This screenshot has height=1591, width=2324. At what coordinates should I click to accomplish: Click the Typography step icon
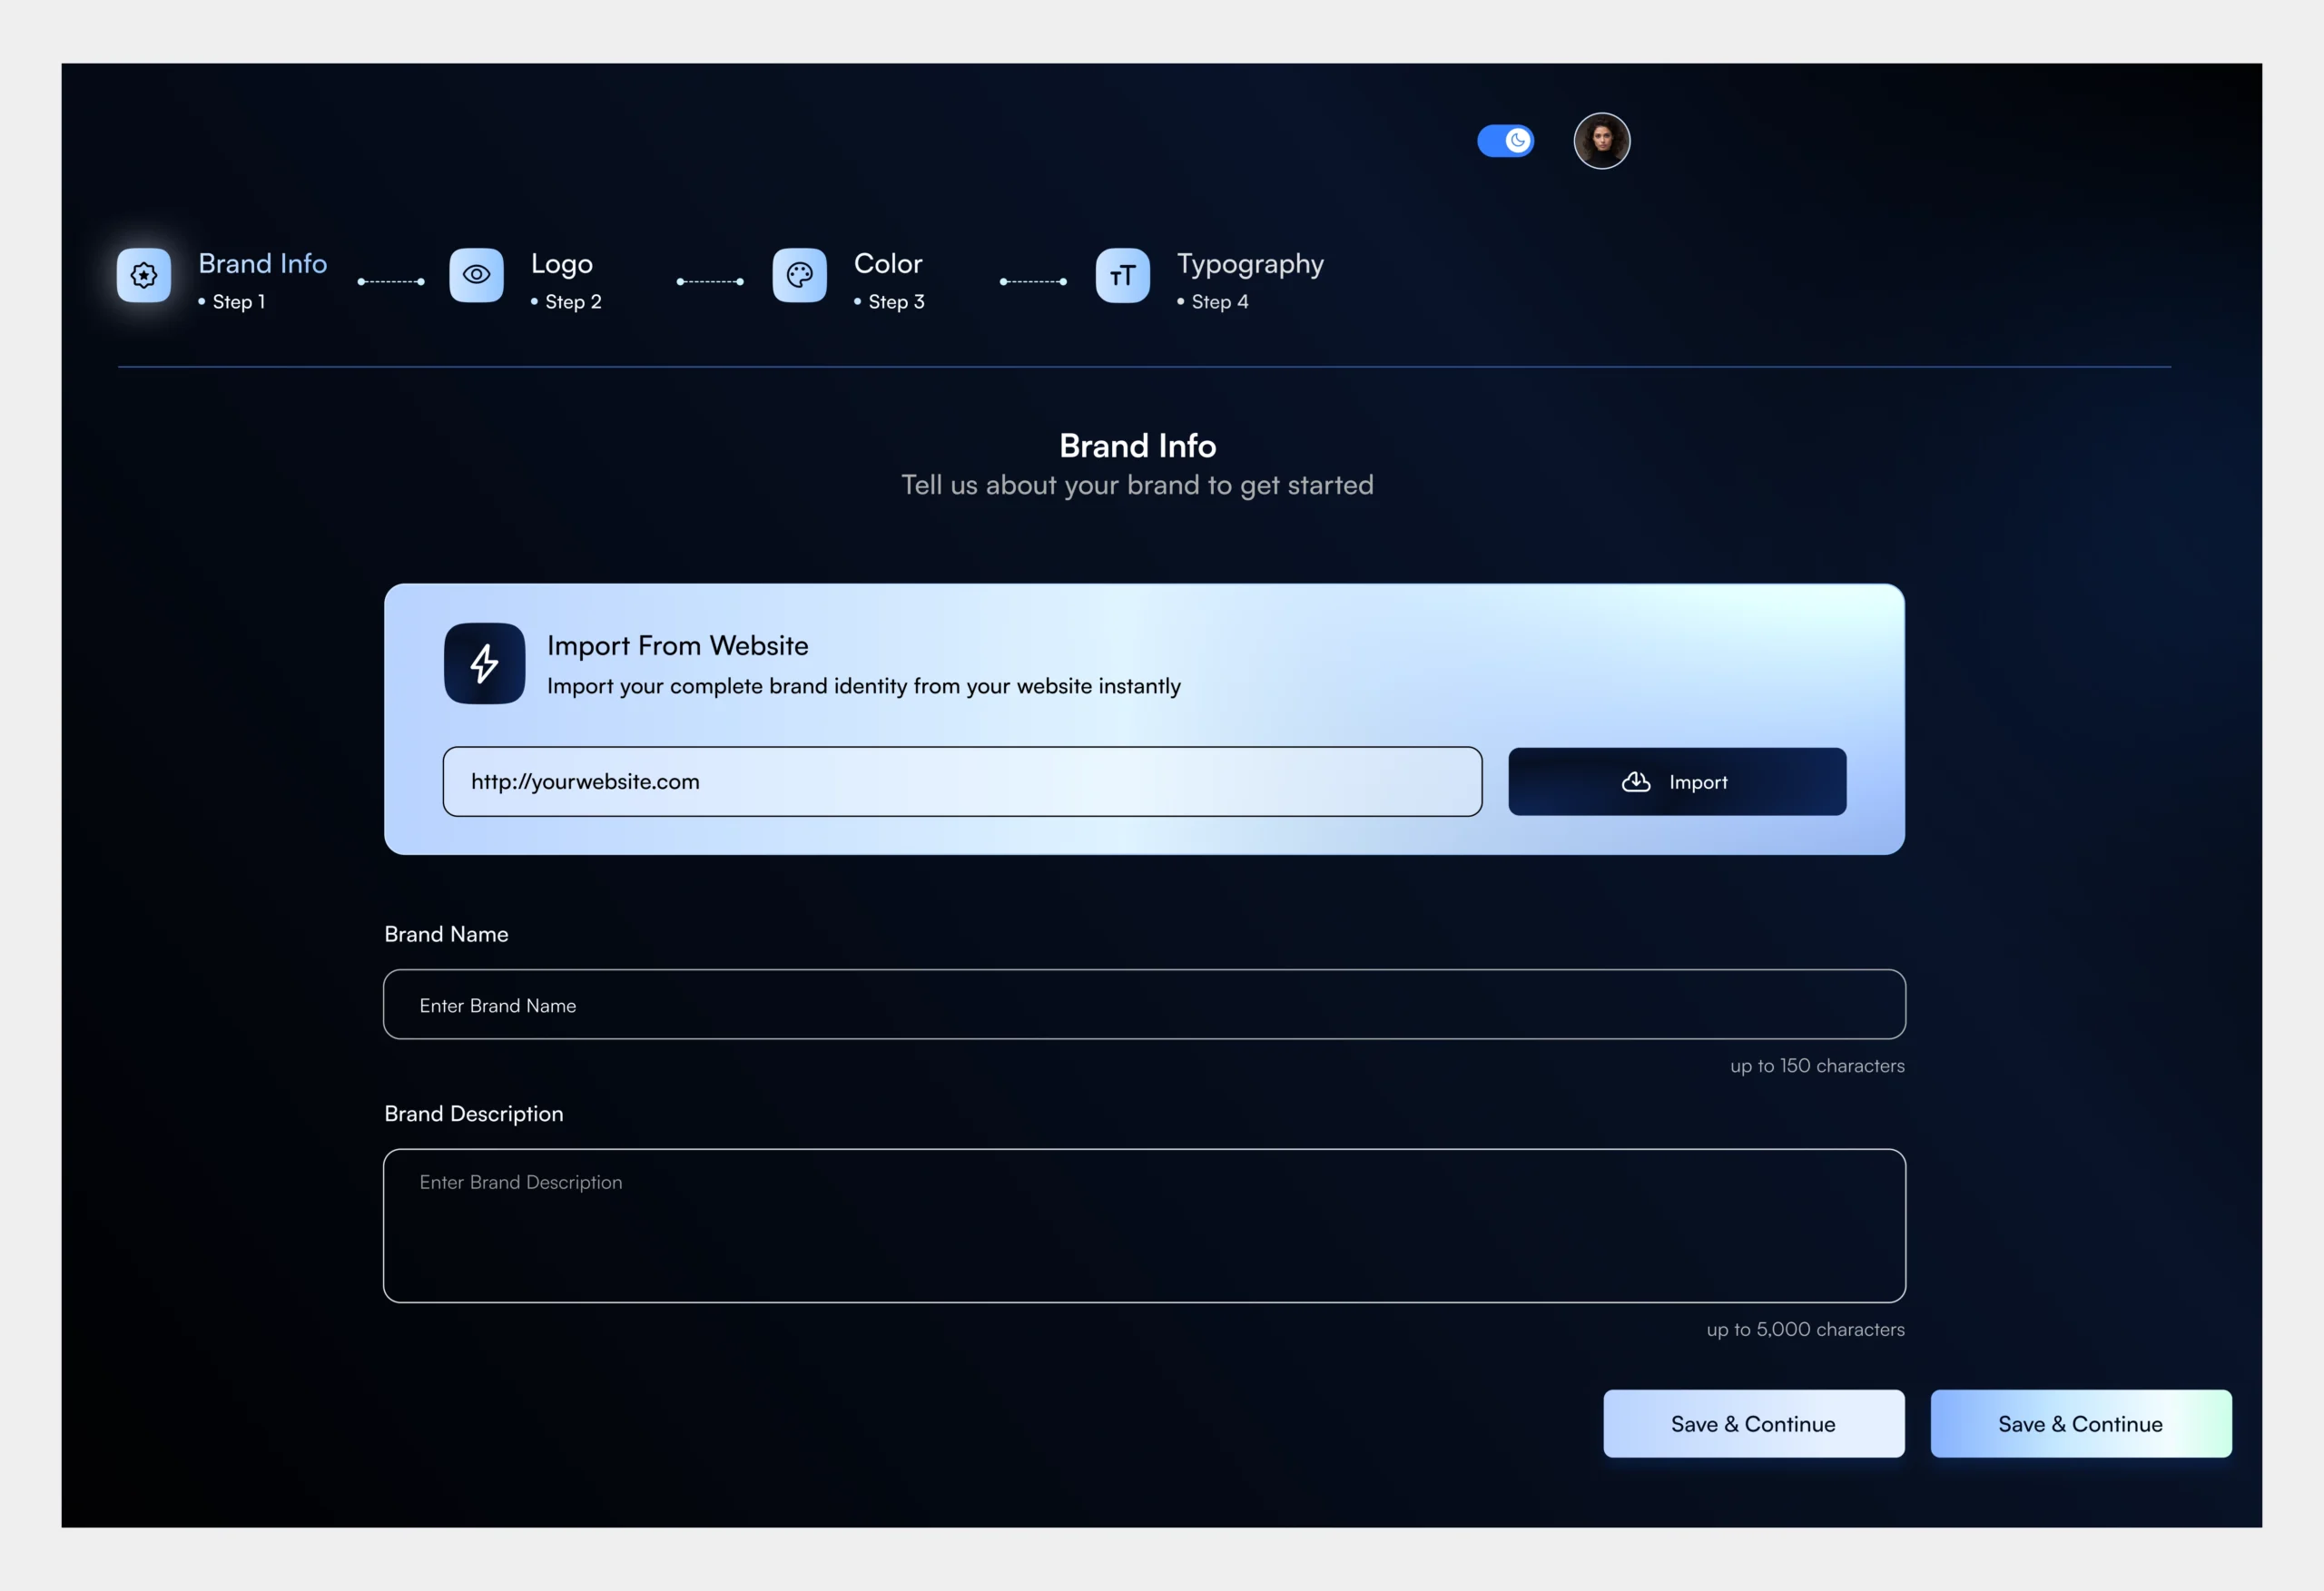[x=1122, y=275]
